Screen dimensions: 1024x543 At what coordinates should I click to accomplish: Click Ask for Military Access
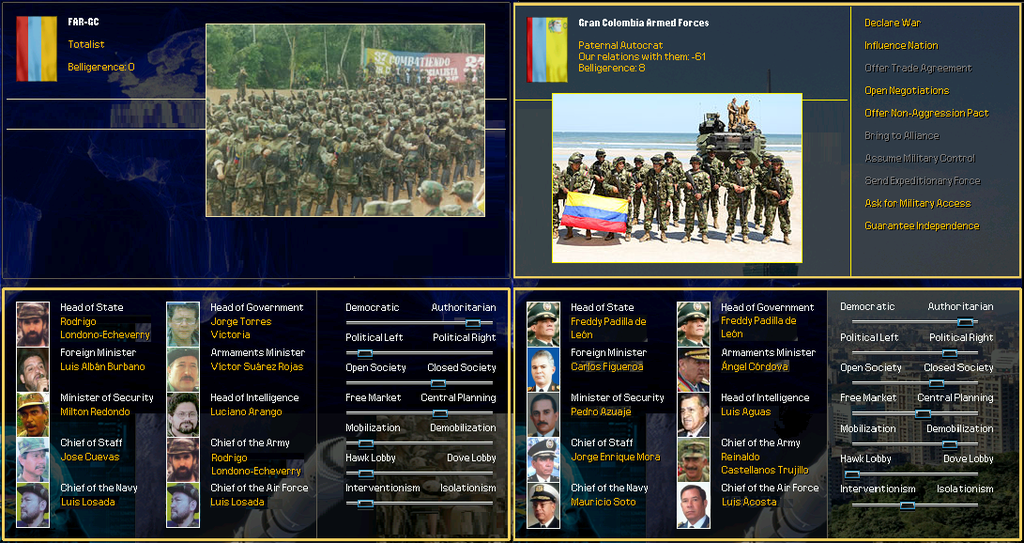click(x=917, y=203)
